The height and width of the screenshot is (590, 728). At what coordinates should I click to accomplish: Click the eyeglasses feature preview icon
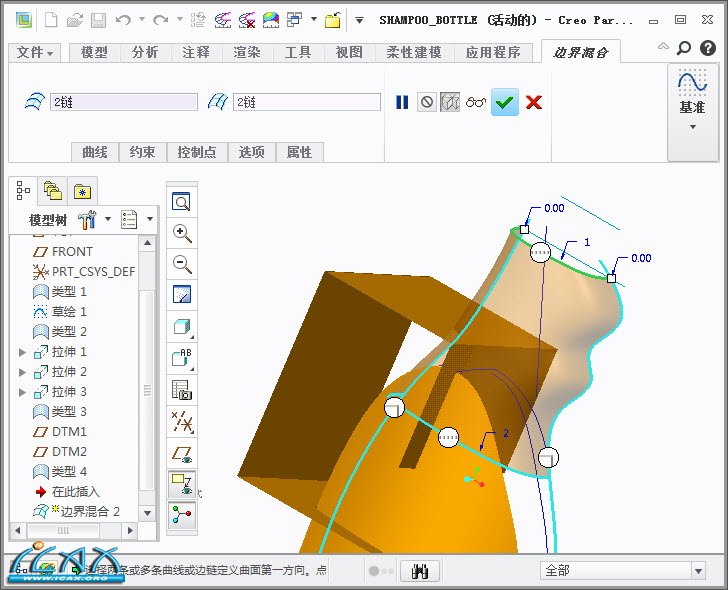click(x=476, y=102)
